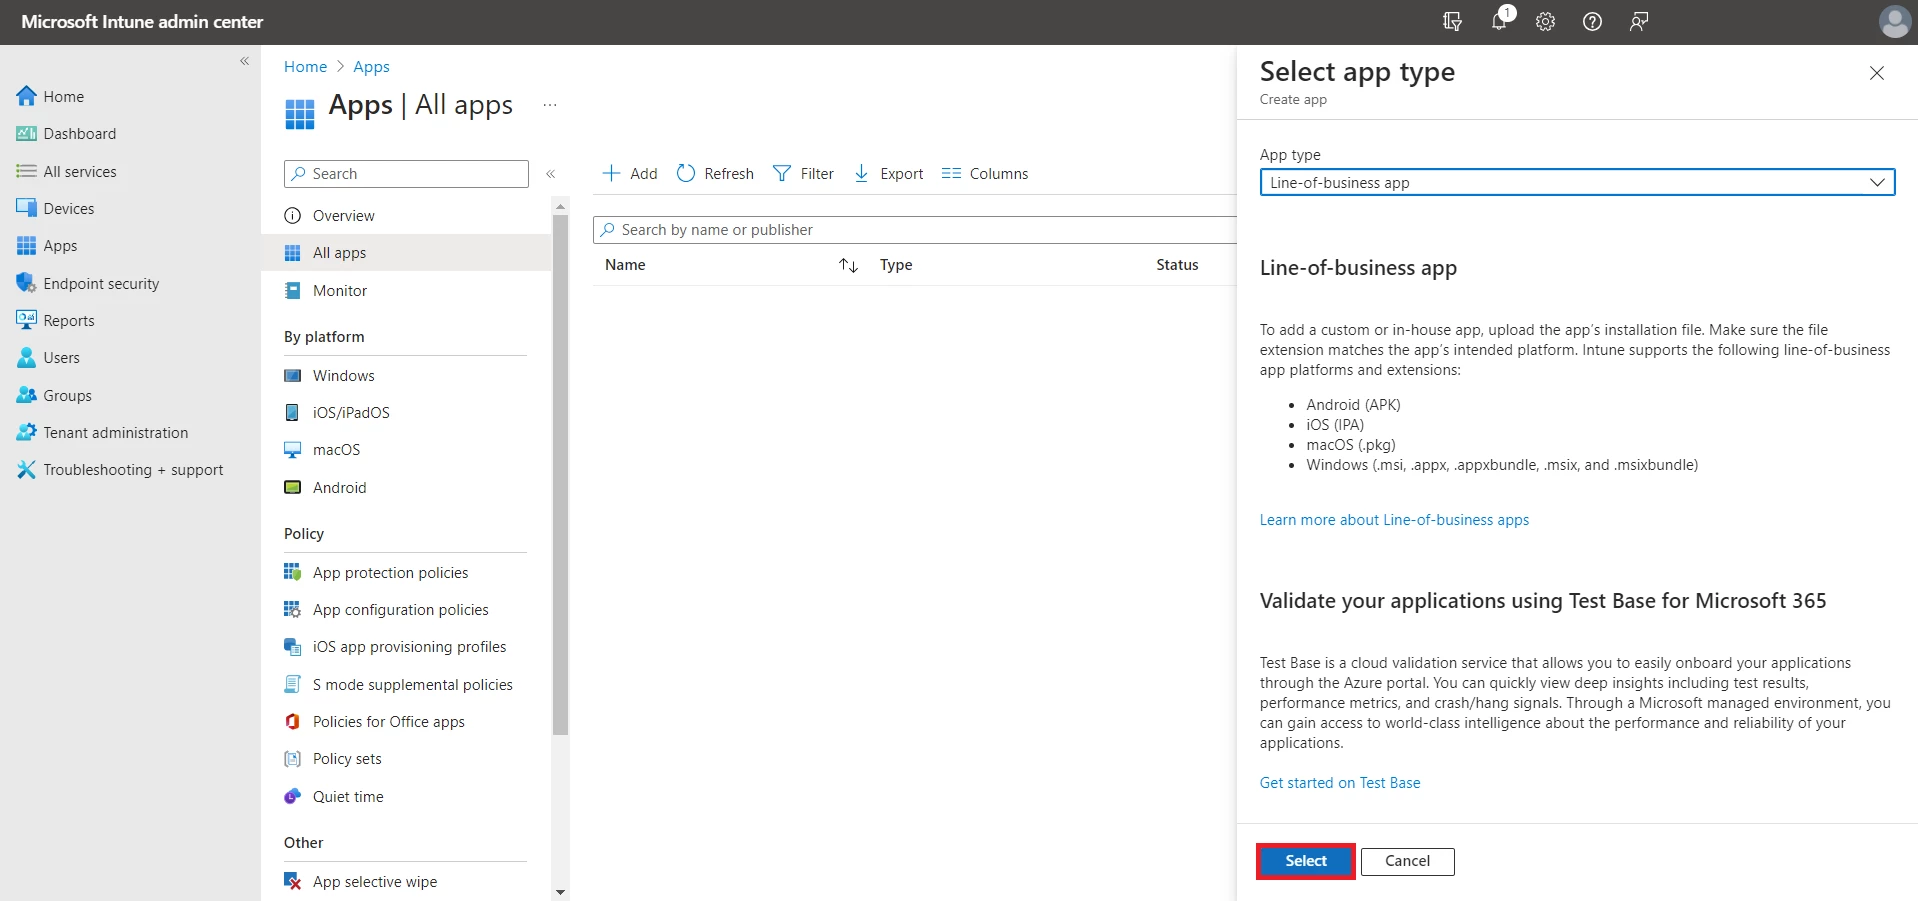Click the Dashboard icon in left navigation

point(27,133)
